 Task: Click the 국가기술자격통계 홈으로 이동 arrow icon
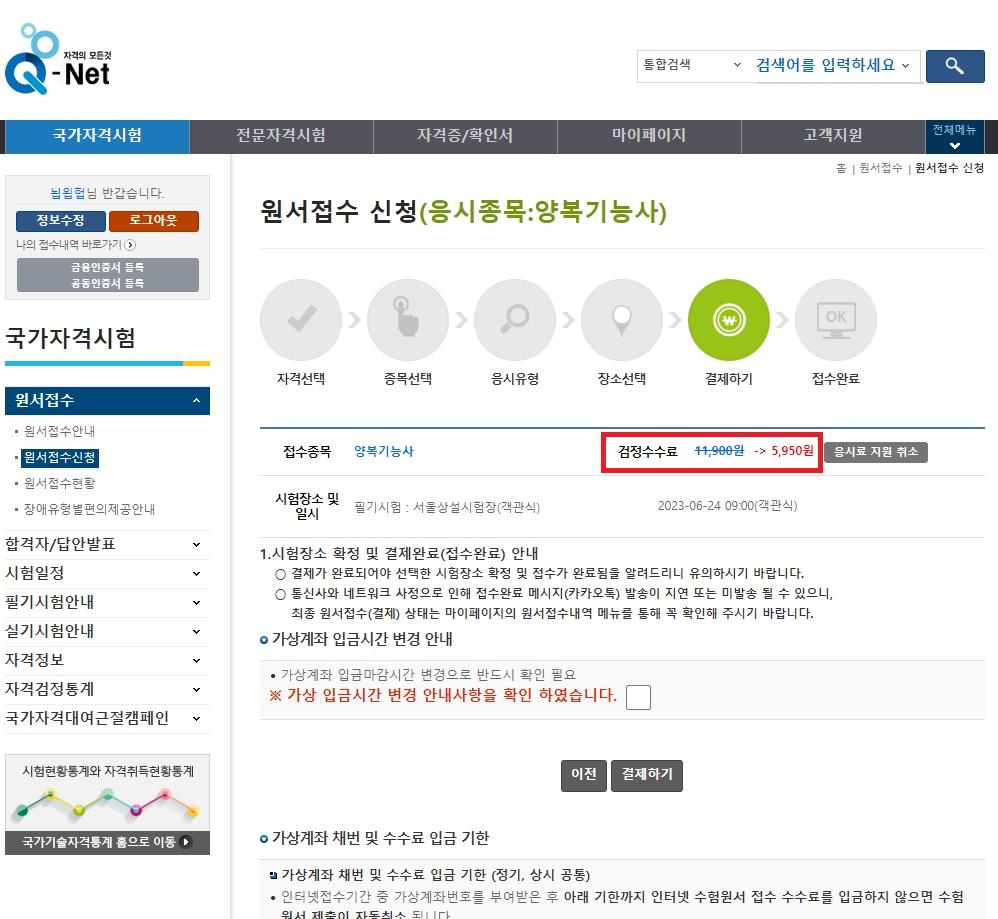pos(185,842)
